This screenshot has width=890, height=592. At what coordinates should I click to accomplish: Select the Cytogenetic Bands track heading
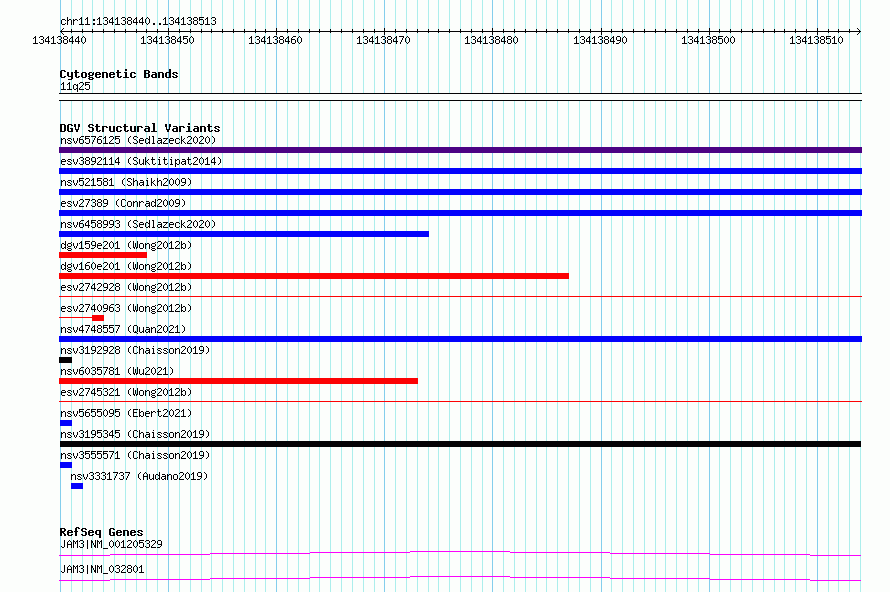pyautogui.click(x=119, y=74)
